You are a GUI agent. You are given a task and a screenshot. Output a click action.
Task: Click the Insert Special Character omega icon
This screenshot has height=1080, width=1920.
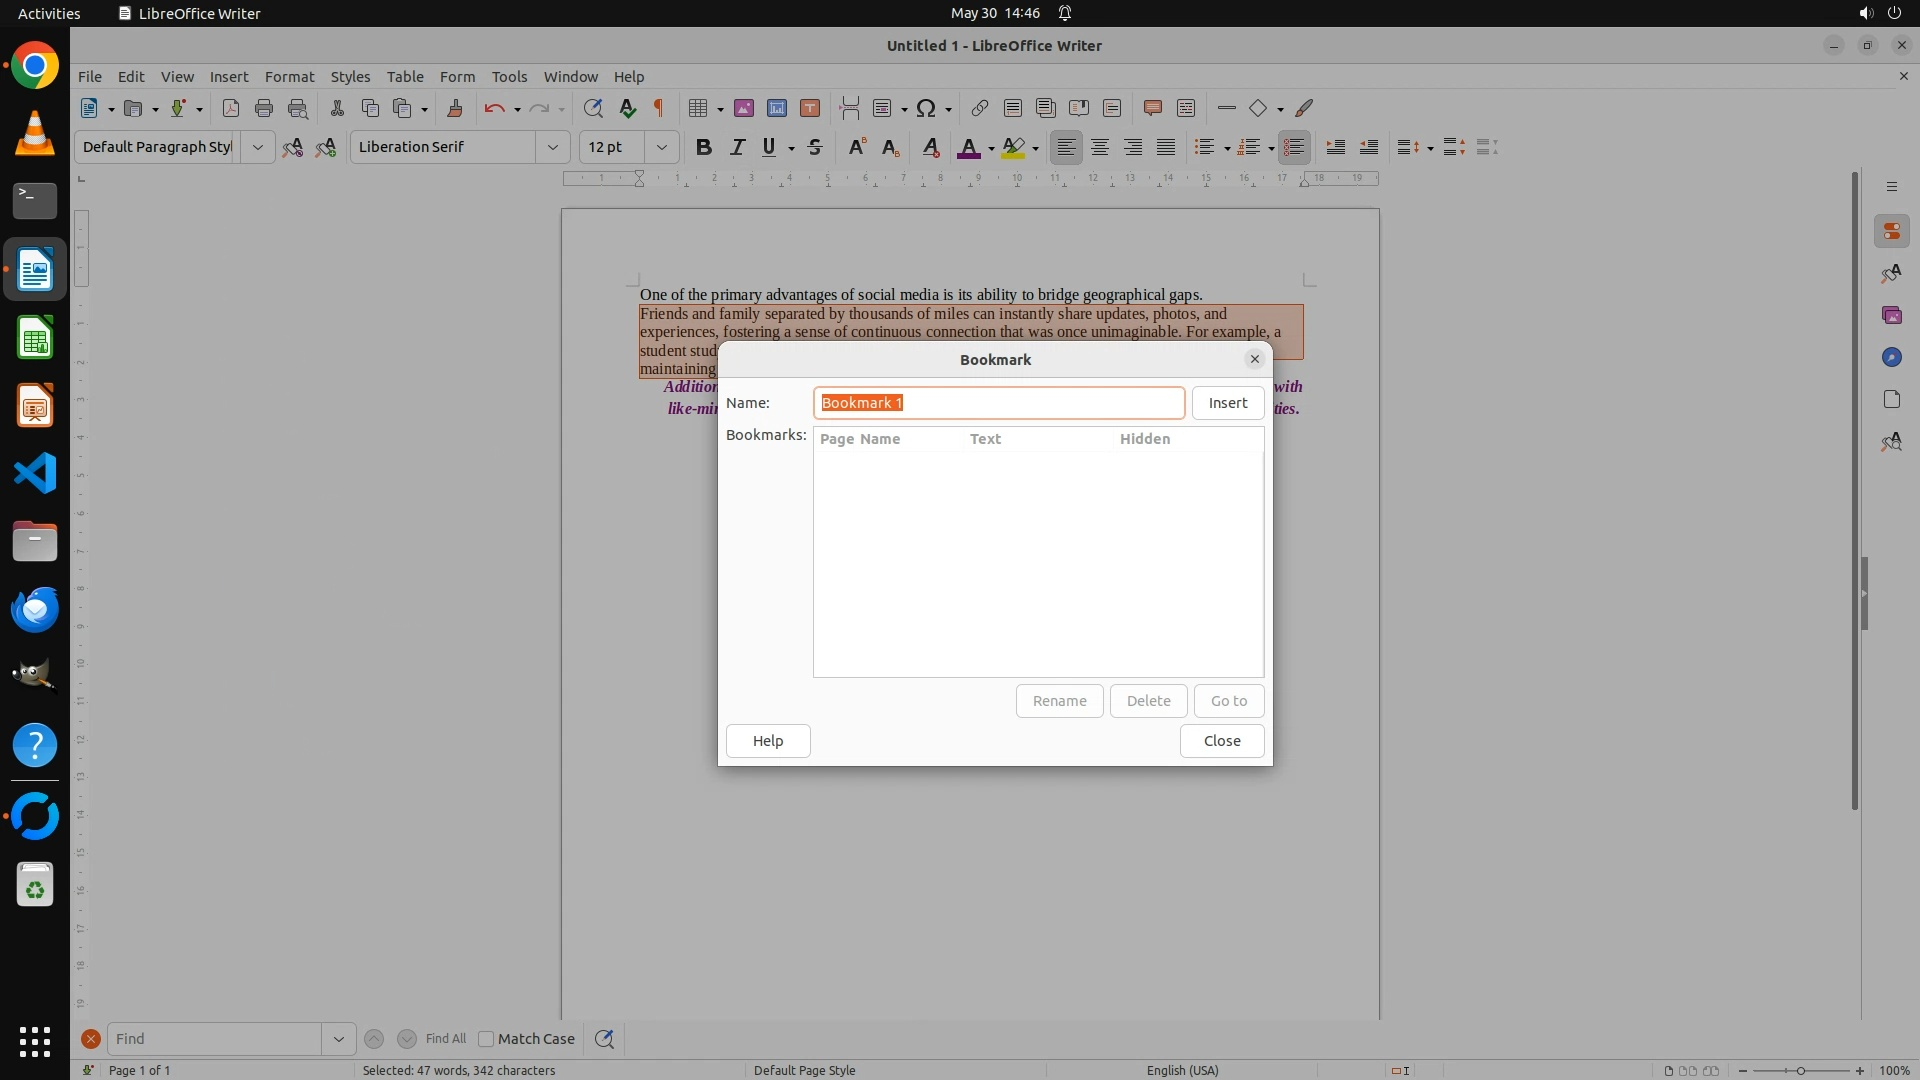[x=926, y=108]
